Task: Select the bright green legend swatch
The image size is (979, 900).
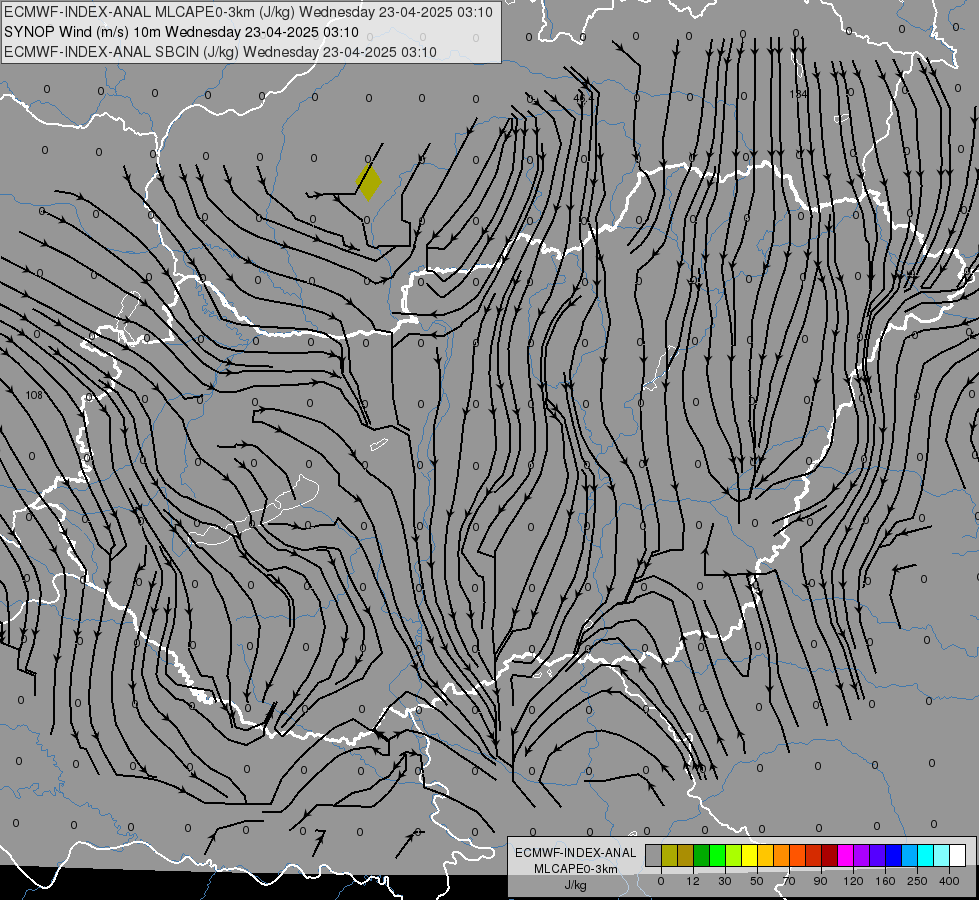Action: click(718, 855)
